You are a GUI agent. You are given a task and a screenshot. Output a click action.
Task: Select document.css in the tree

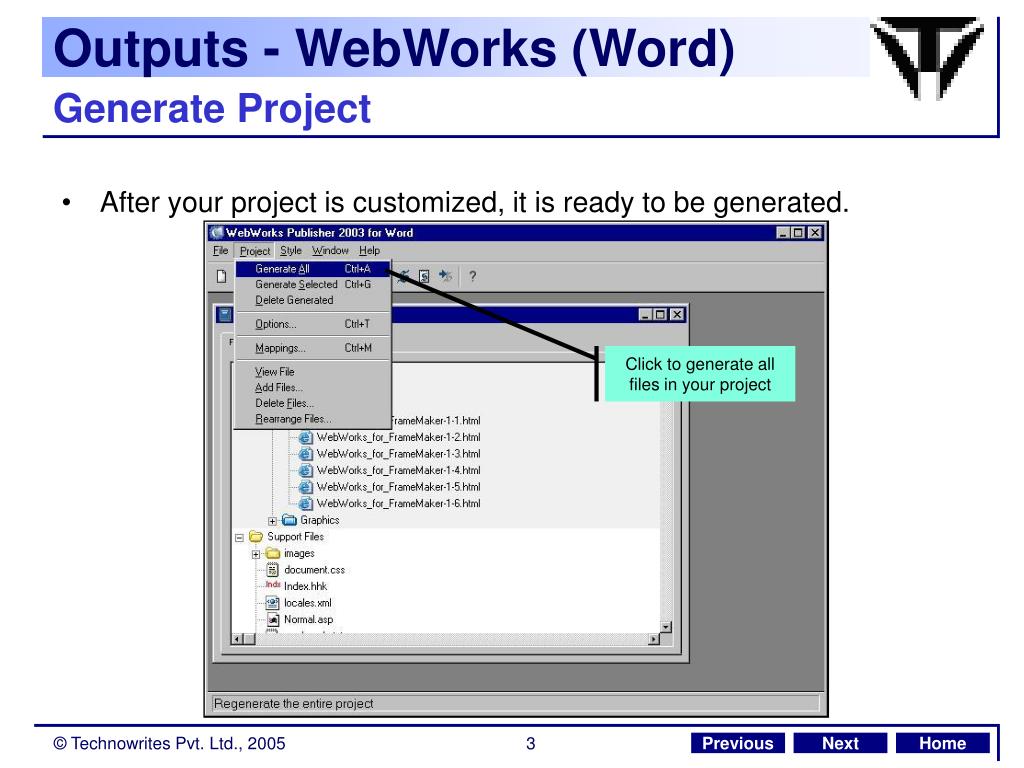(314, 569)
